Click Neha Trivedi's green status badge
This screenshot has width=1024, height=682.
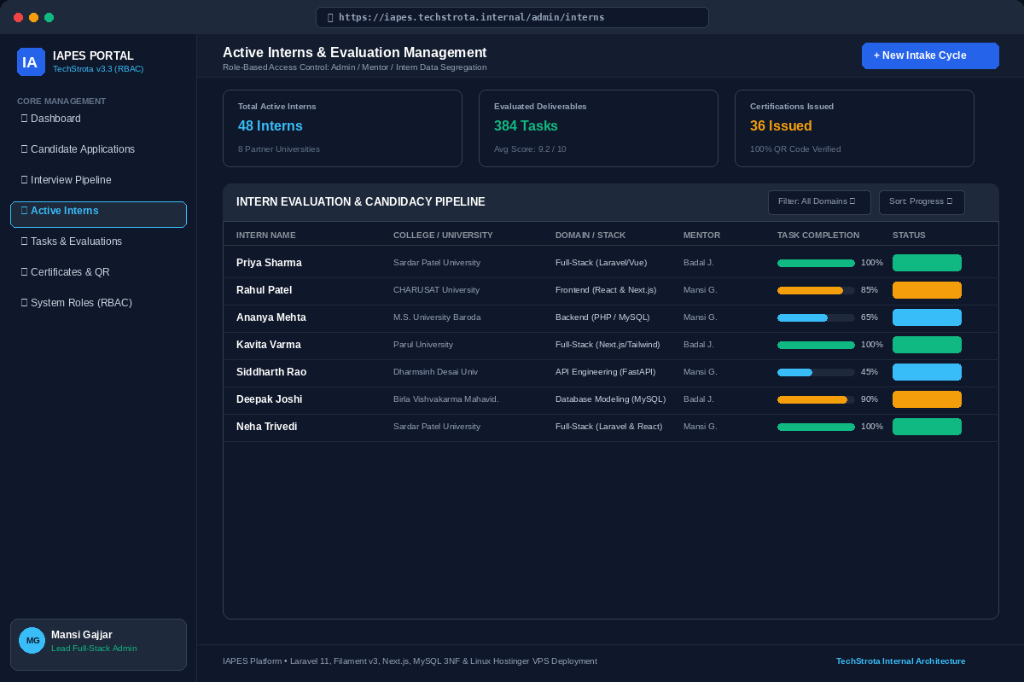pyautogui.click(x=927, y=427)
